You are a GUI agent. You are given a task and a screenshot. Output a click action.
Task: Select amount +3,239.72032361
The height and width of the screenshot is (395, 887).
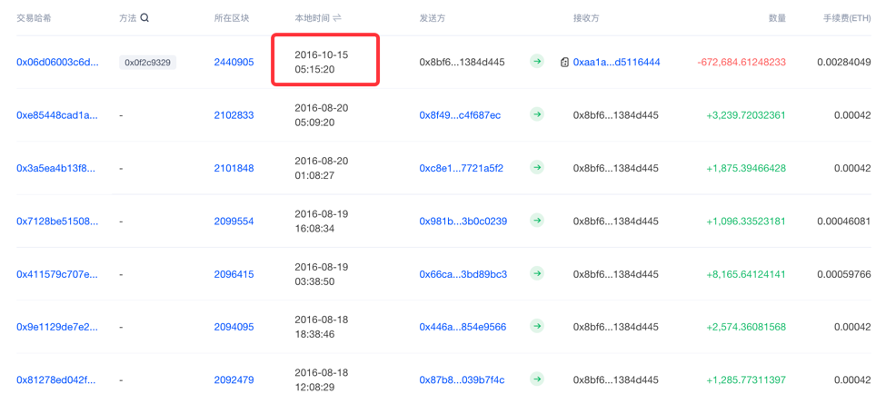(746, 115)
